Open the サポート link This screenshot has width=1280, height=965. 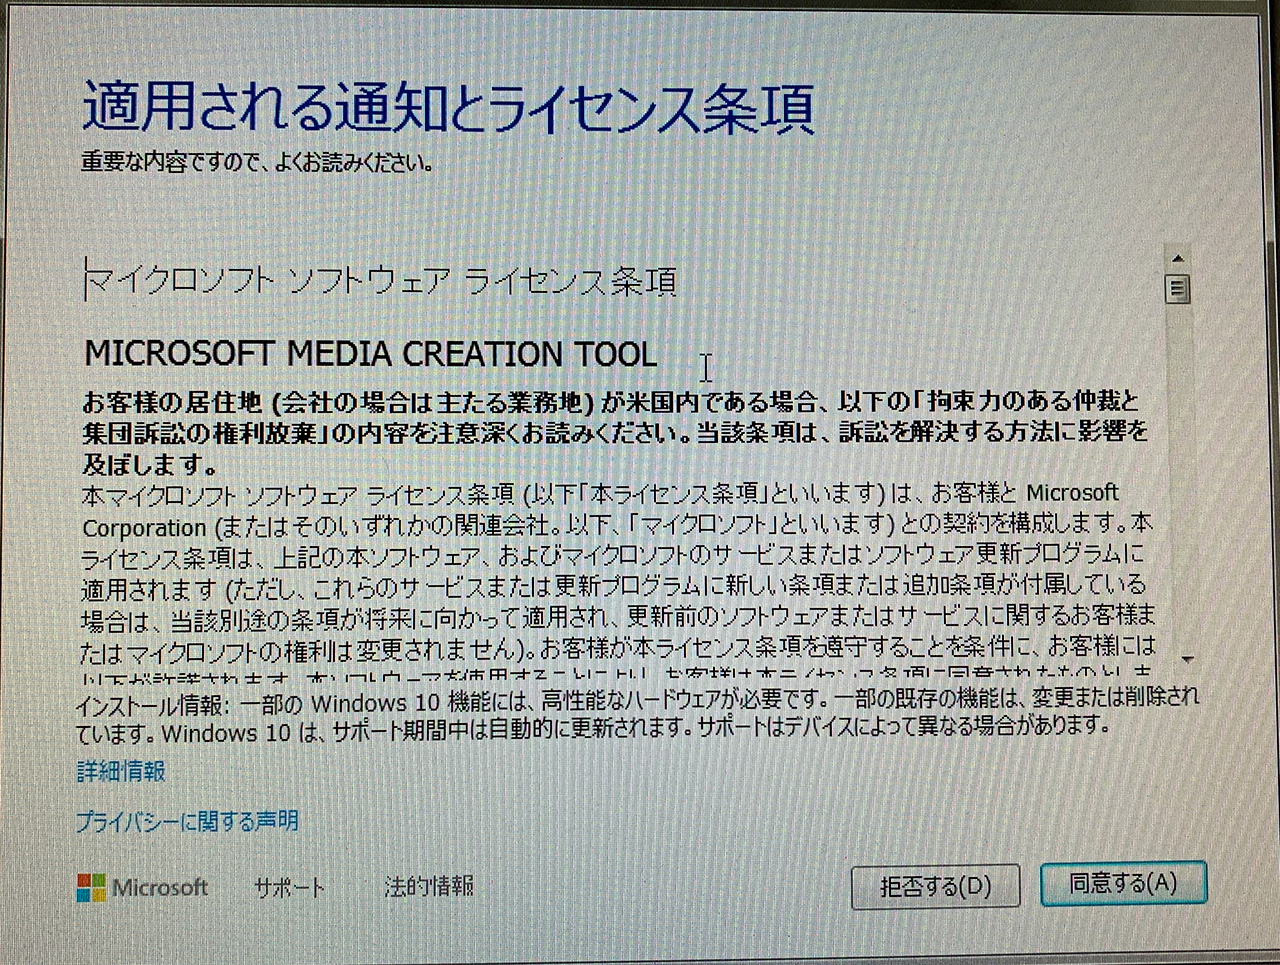pos(289,887)
